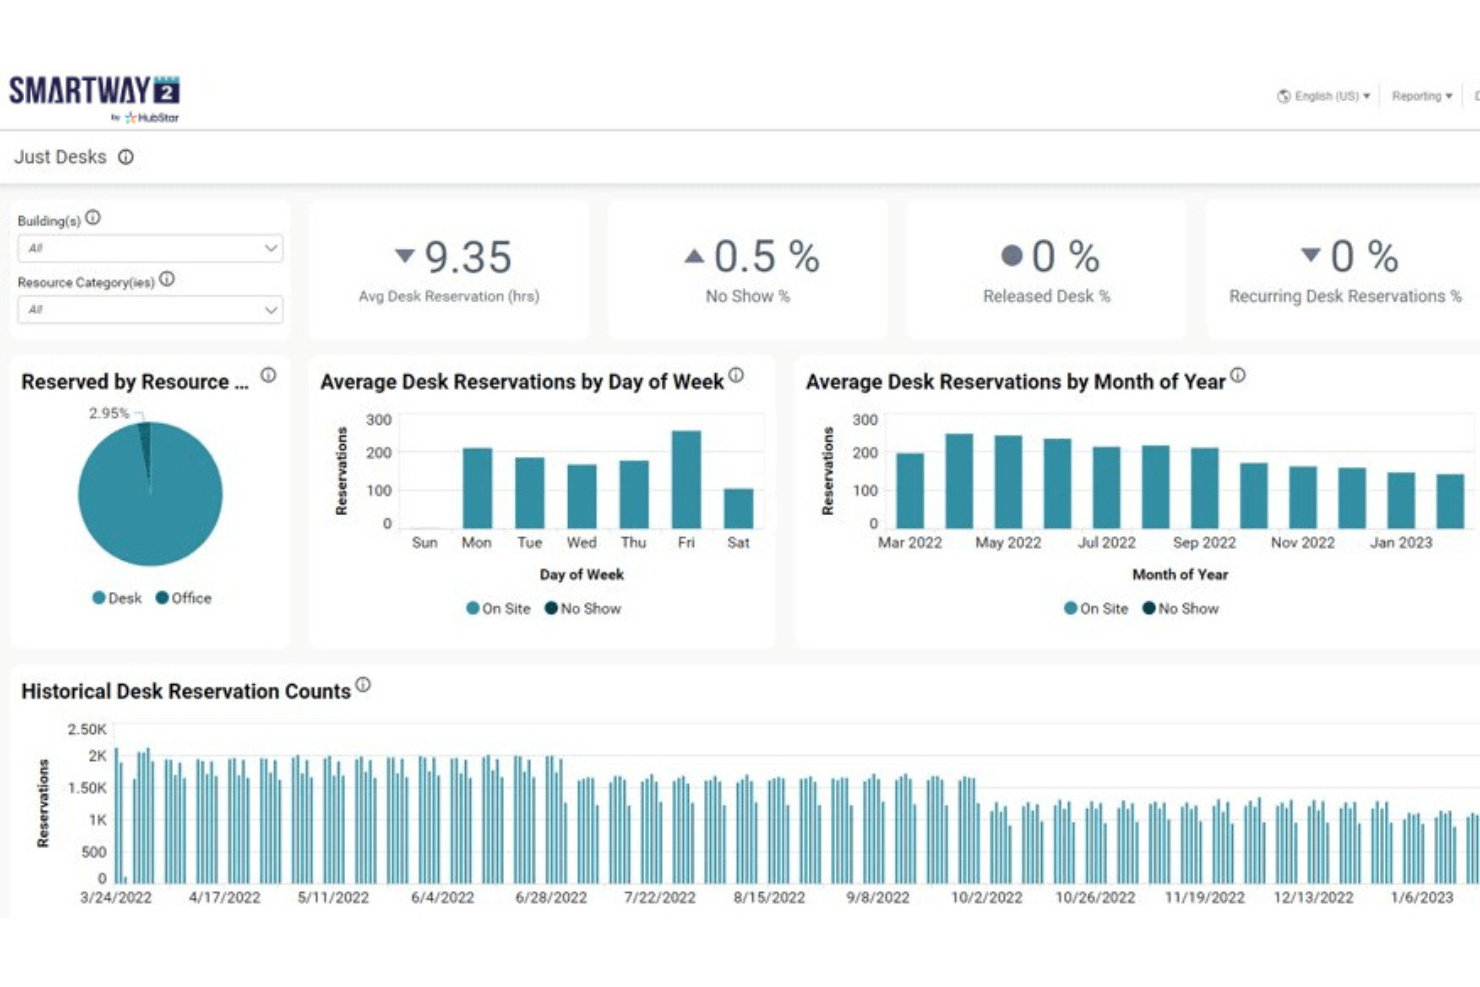Click the Released Desk % label
This screenshot has height=987, width=1480.
(1046, 296)
